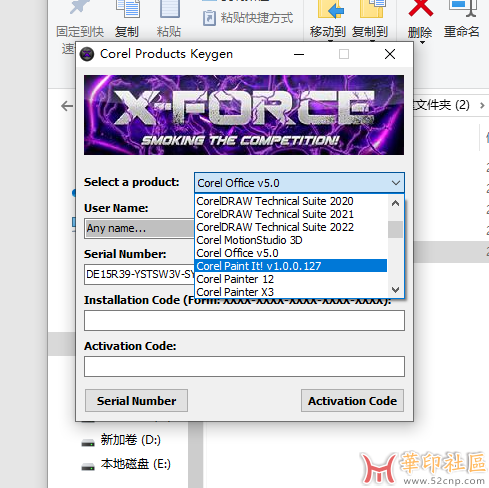Image resolution: width=489 pixels, height=488 pixels.
Task: Pick Corel MotionStudio 3D from list
Action: point(291,240)
